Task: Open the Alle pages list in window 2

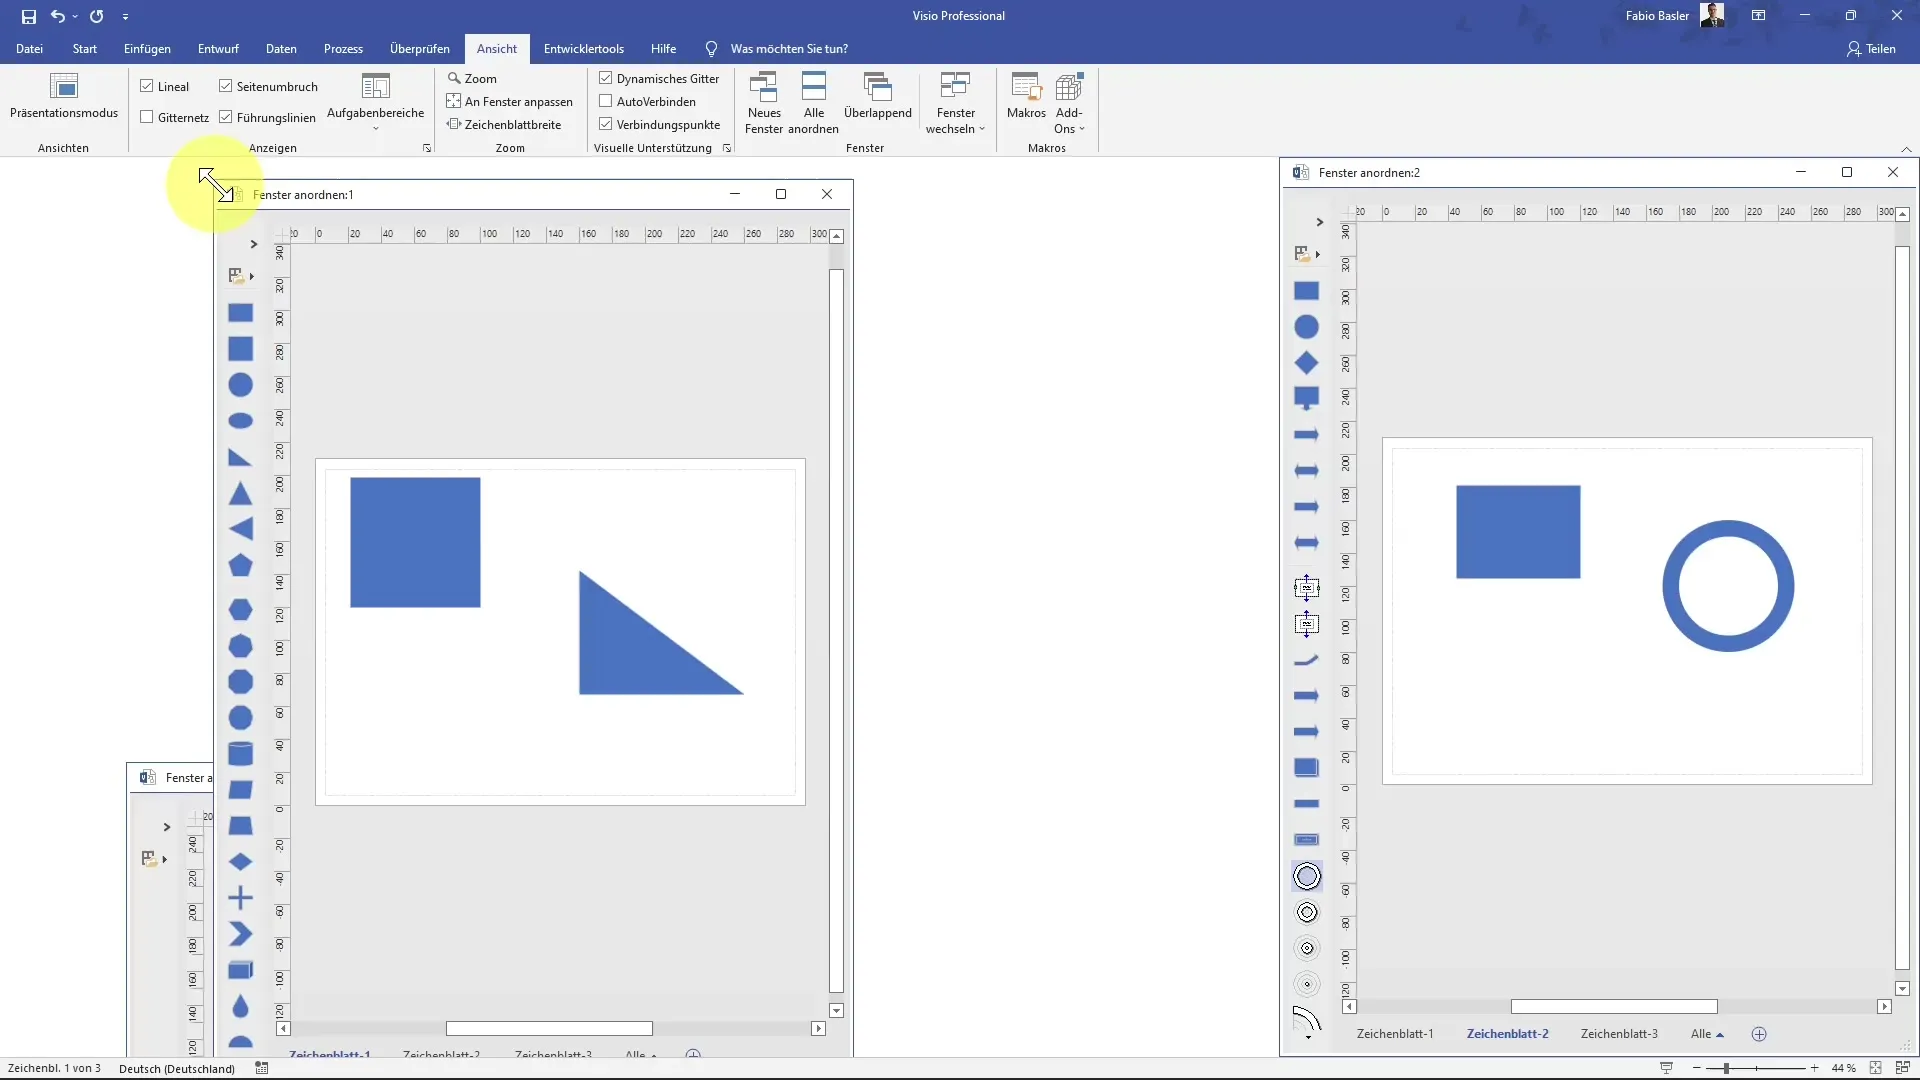Action: [x=1707, y=1034]
